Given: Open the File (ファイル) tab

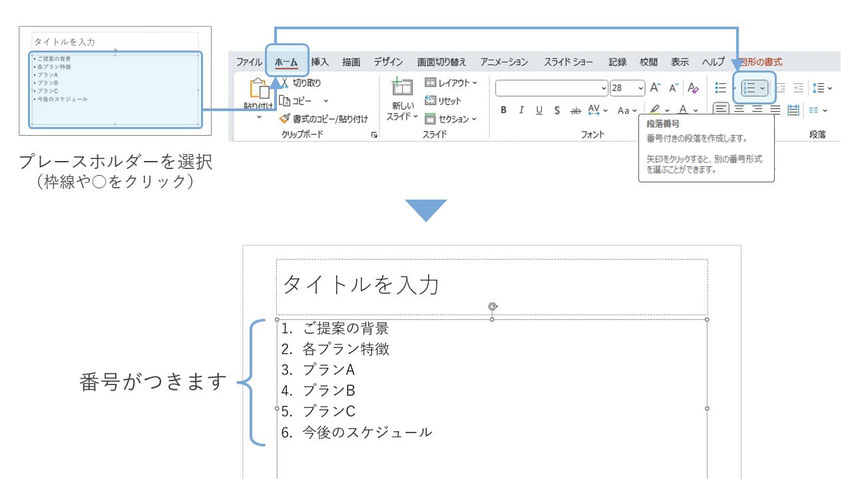Looking at the screenshot, I should [x=249, y=62].
